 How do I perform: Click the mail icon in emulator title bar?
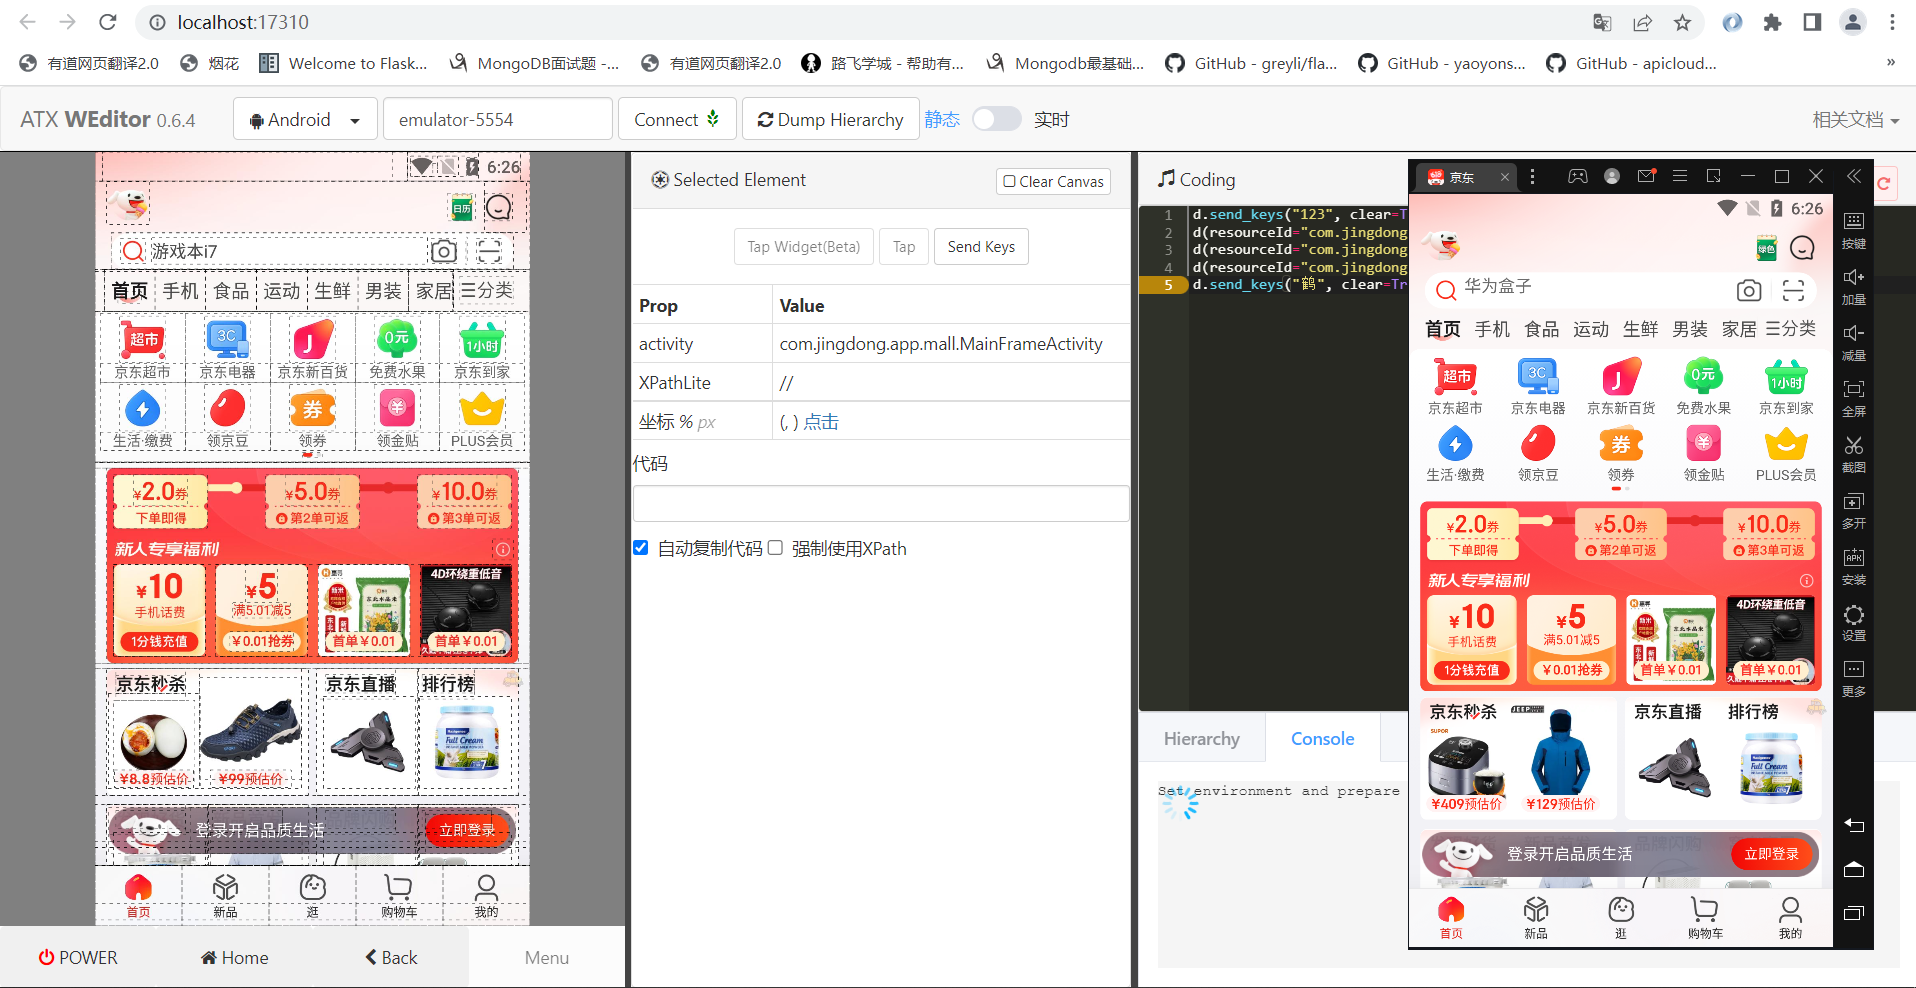[1646, 177]
